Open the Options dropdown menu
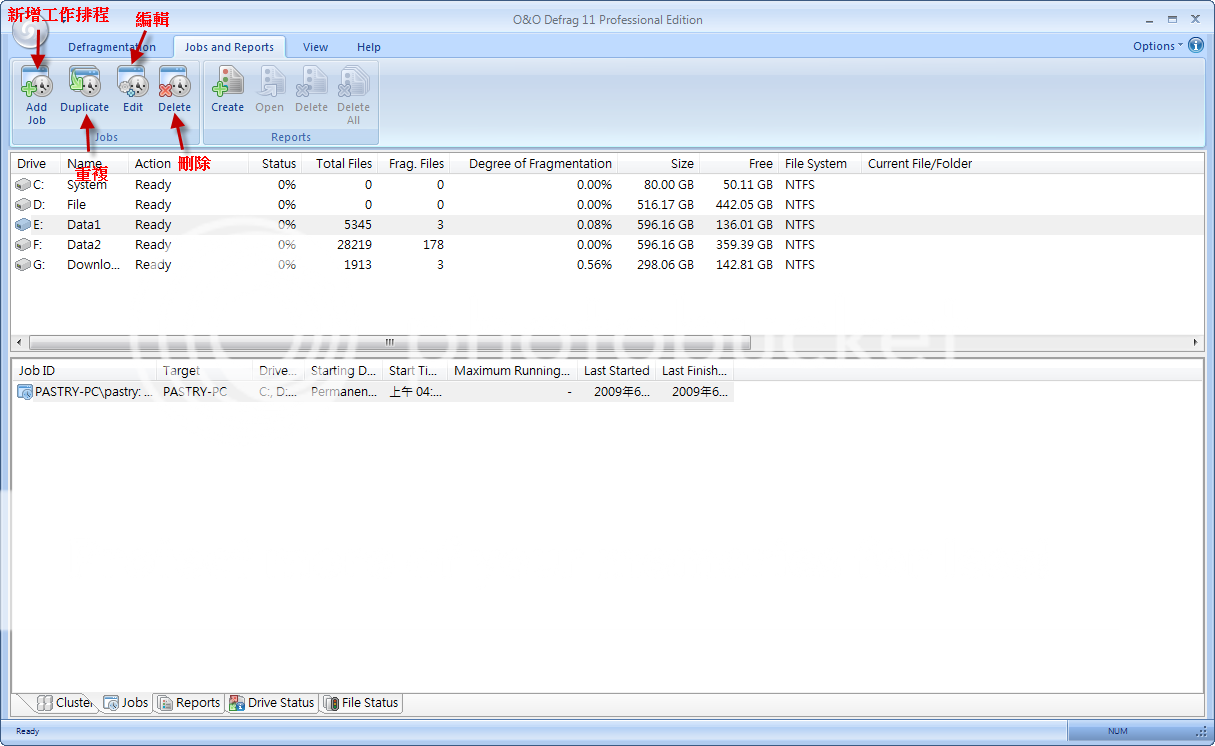 tap(1158, 46)
